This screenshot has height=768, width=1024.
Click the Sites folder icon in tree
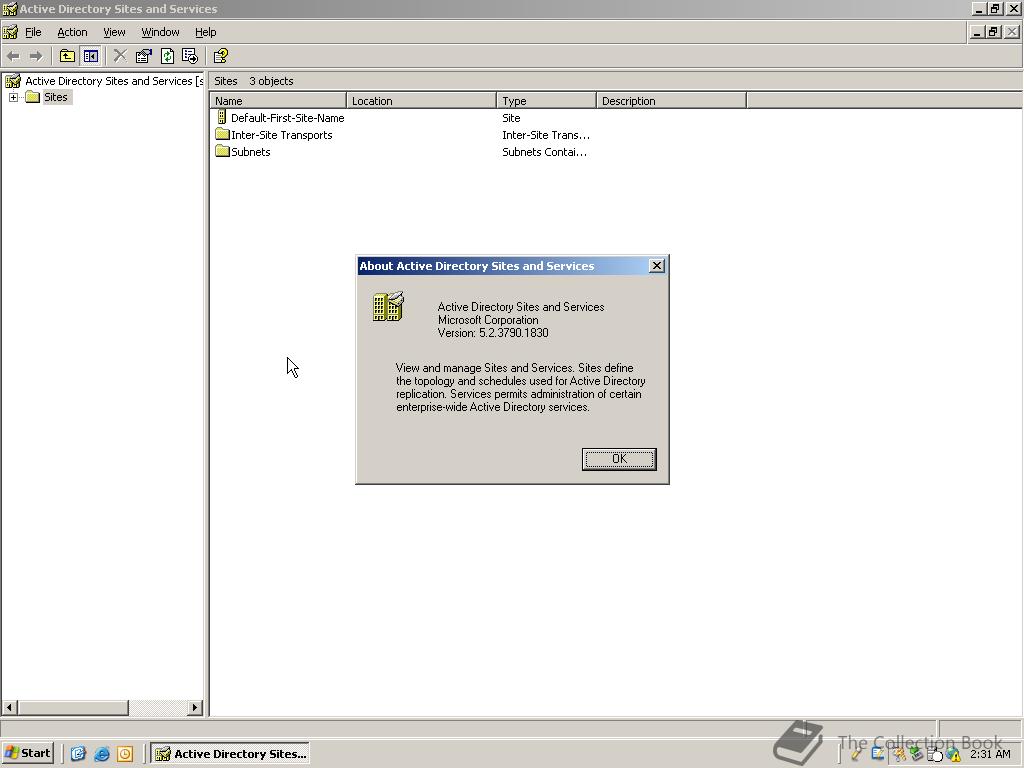coord(33,97)
